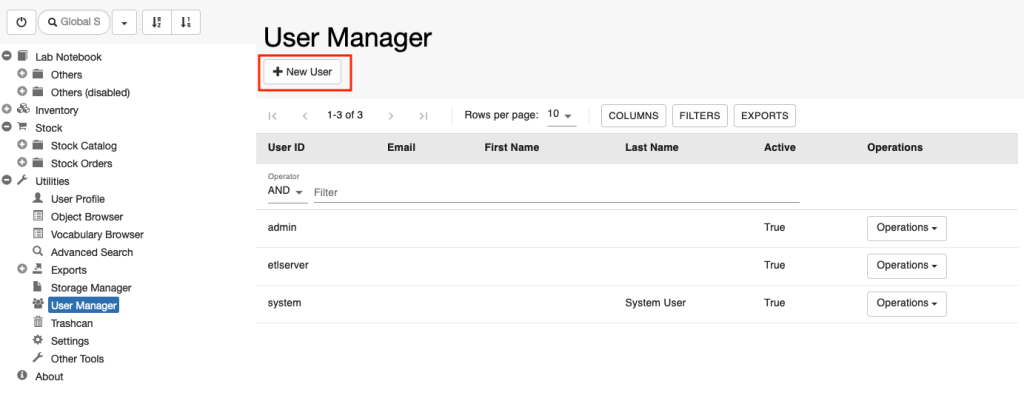Select Vocabulary Browser in Utilities tree
This screenshot has width=1024, height=398.
[x=97, y=234]
